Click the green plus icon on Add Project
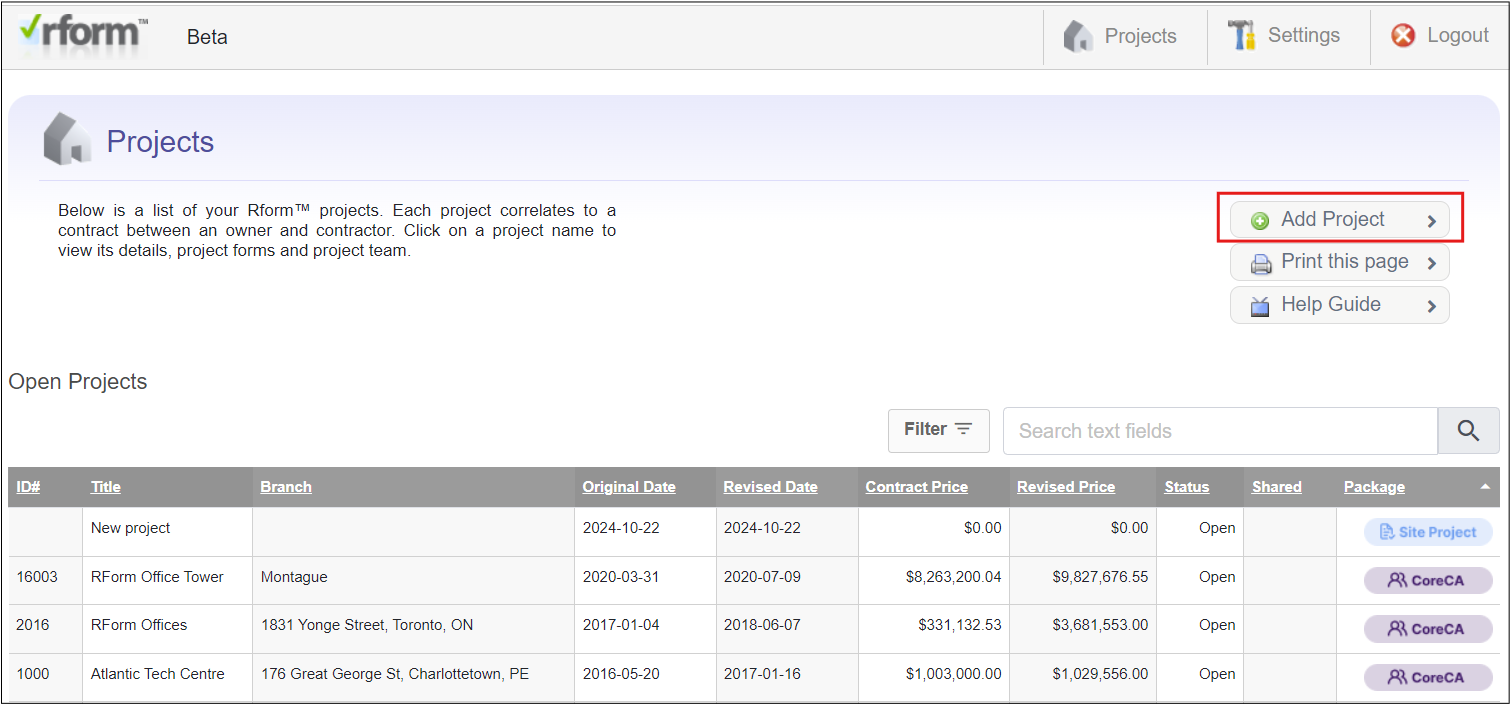 point(1260,221)
